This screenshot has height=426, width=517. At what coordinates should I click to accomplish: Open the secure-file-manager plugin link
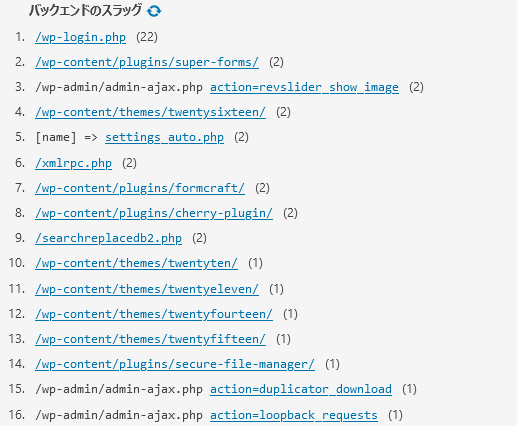coord(175,364)
